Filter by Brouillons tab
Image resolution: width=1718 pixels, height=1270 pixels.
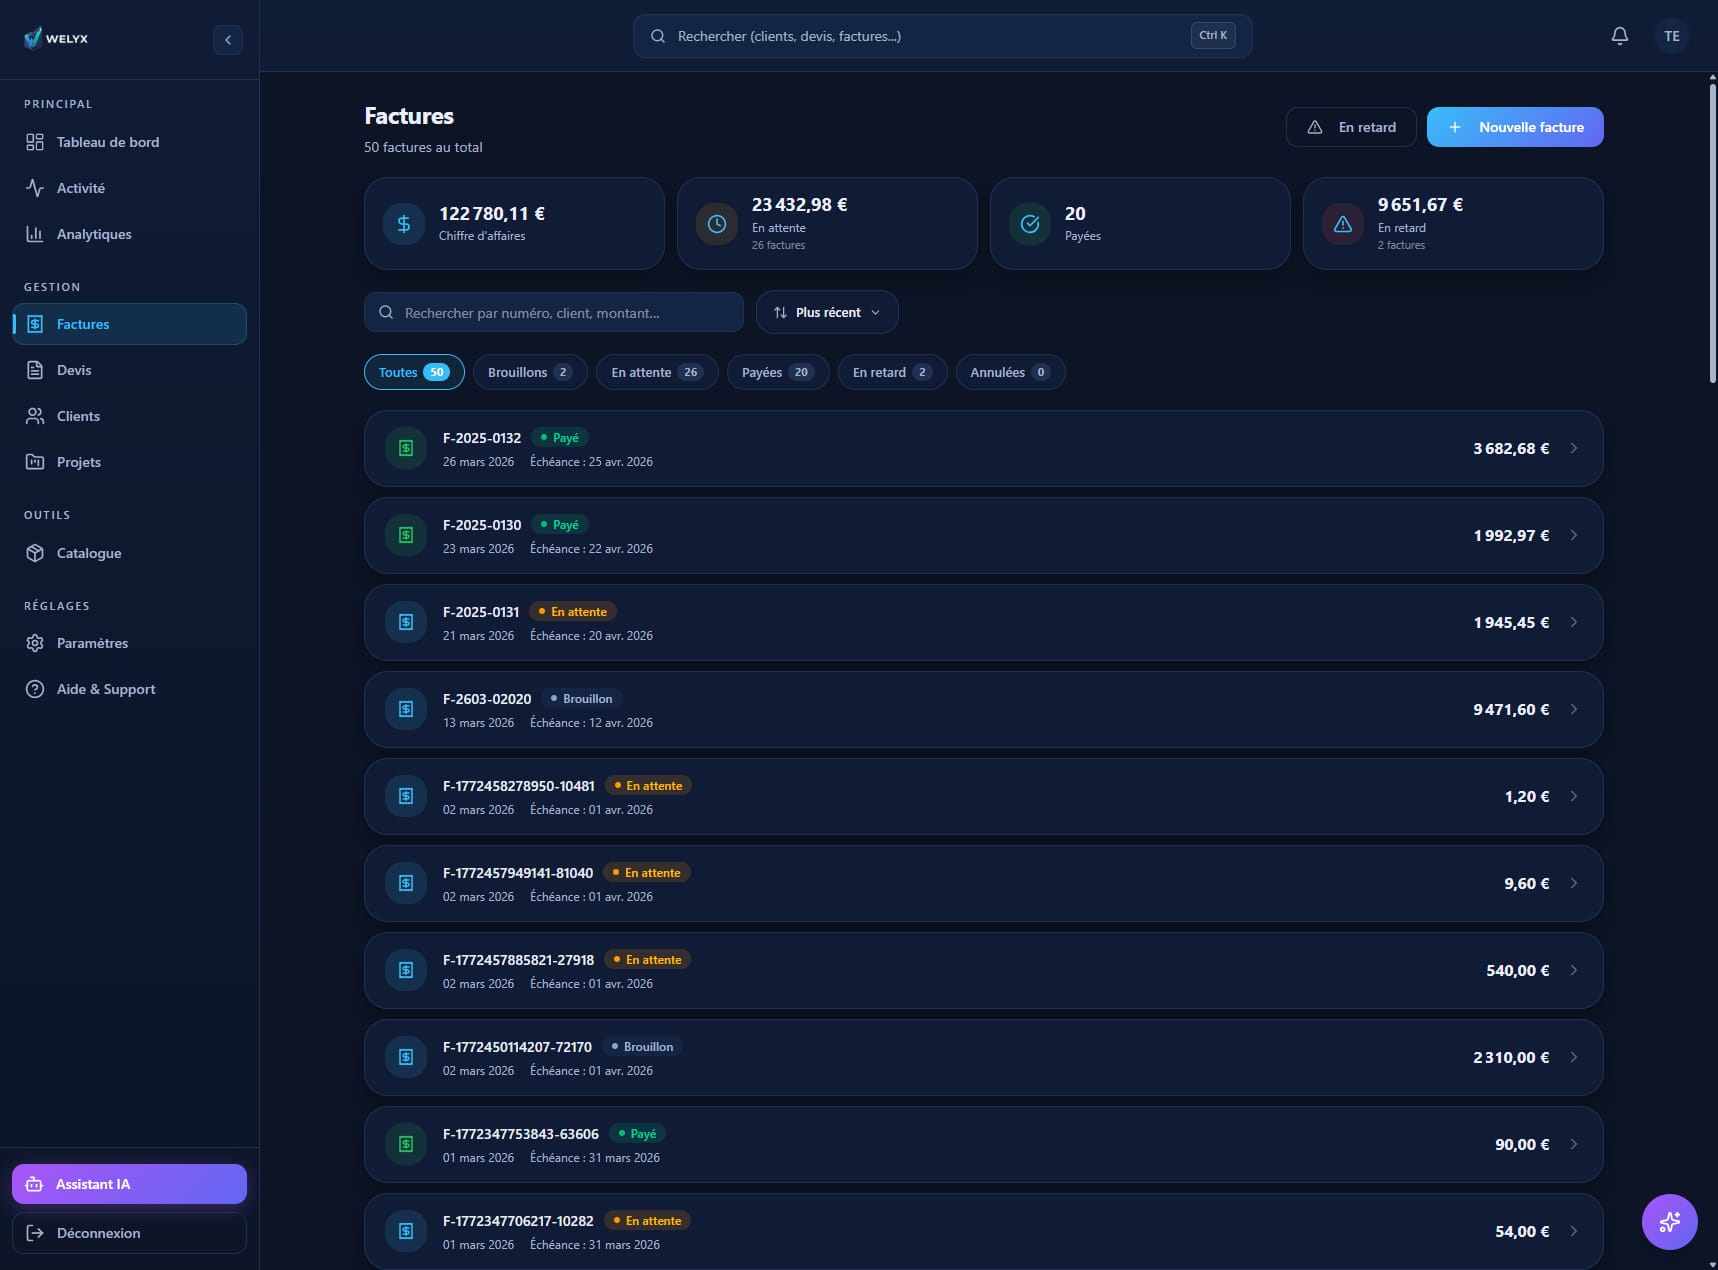(x=530, y=372)
